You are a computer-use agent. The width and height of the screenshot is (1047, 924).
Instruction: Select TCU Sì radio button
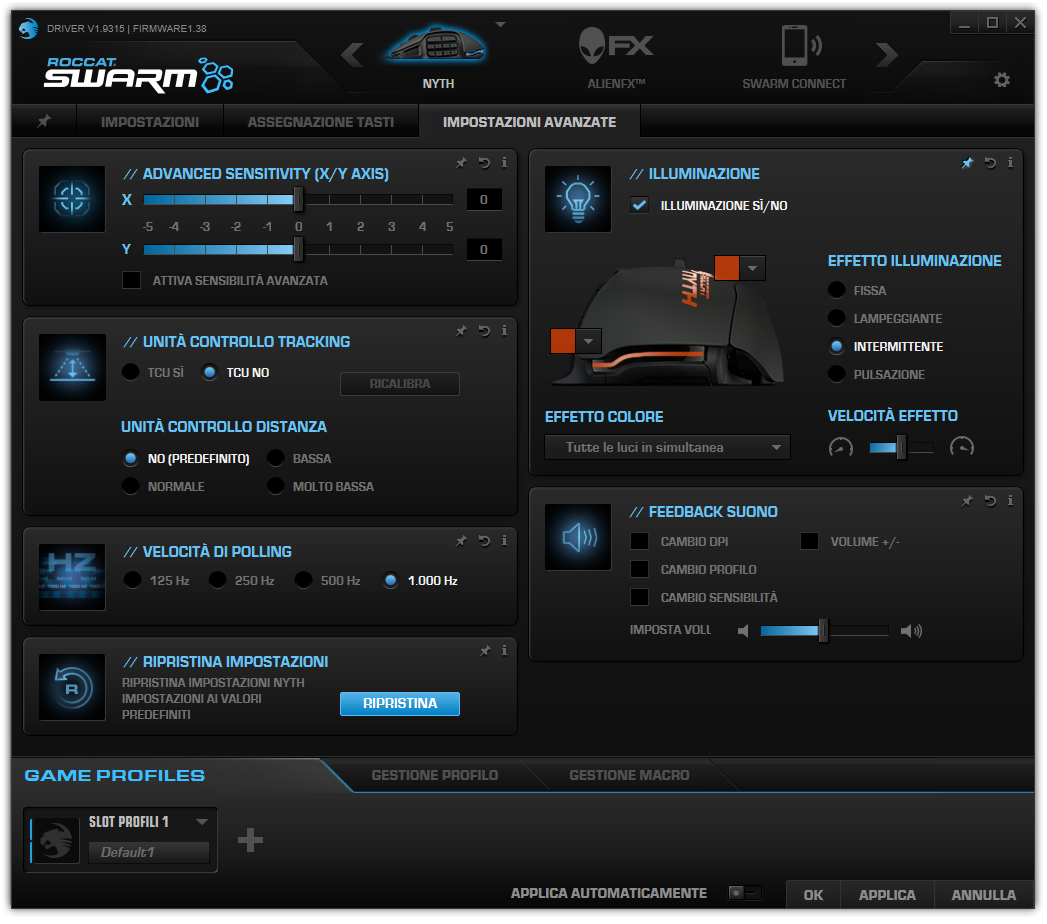pyautogui.click(x=131, y=372)
